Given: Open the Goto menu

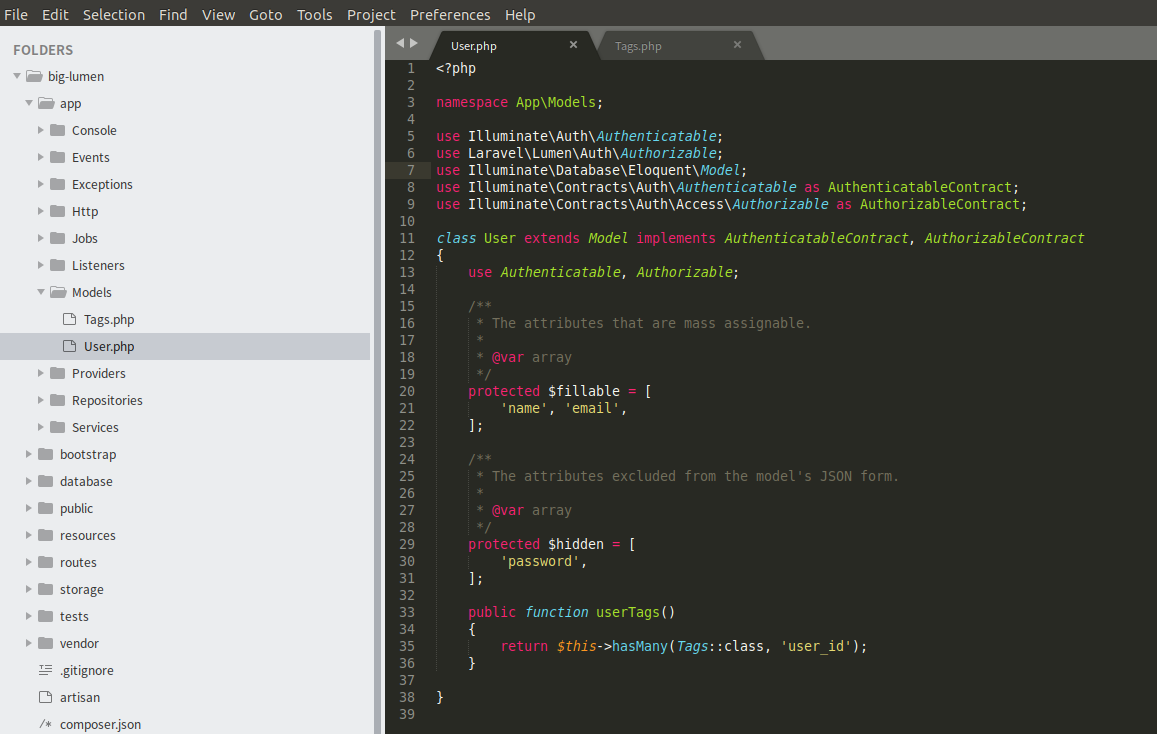Looking at the screenshot, I should point(266,15).
